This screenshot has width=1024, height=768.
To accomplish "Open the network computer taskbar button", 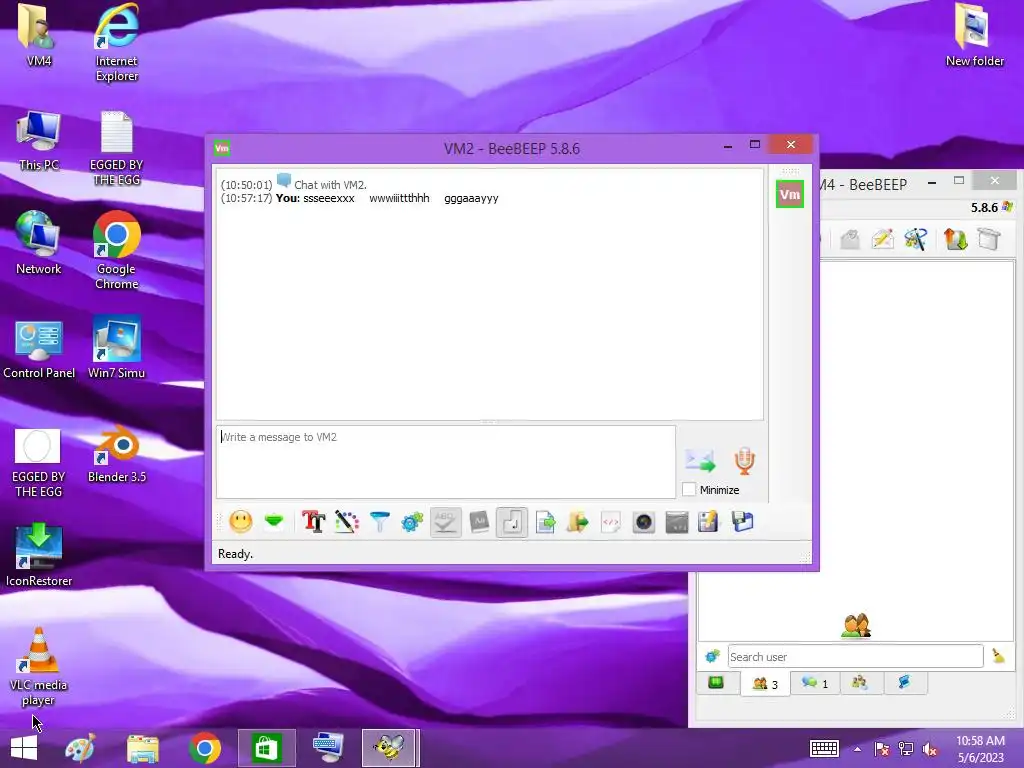I will pyautogui.click(x=328, y=748).
